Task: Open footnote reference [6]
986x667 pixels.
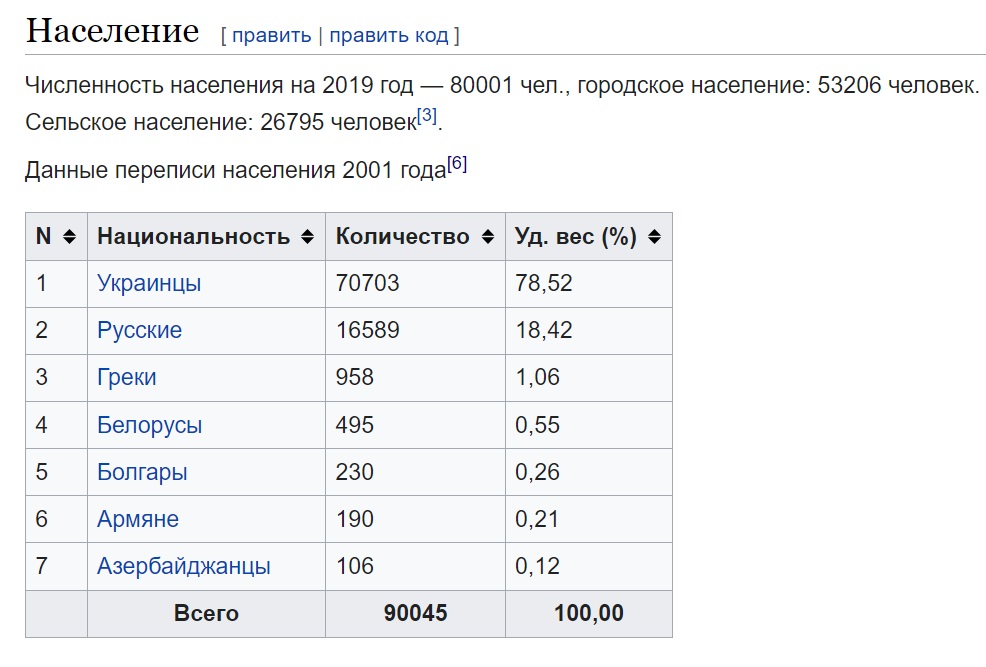Action: pyautogui.click(x=457, y=164)
